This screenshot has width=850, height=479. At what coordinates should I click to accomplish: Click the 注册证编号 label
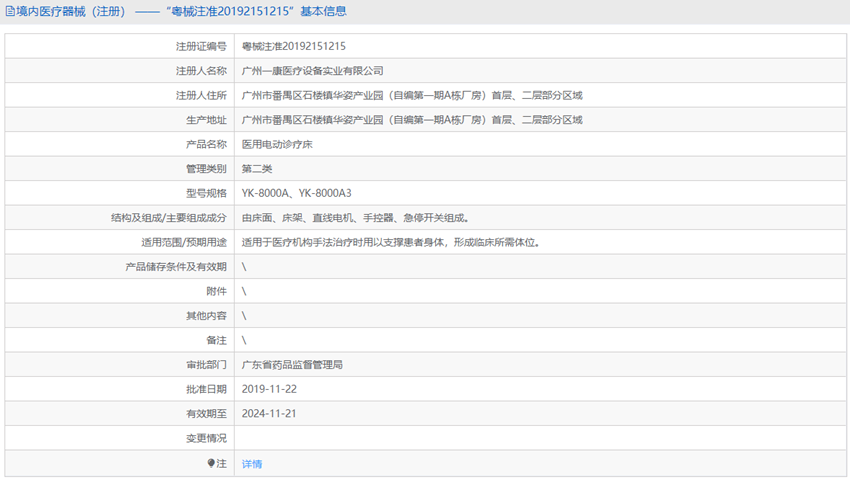coord(201,47)
